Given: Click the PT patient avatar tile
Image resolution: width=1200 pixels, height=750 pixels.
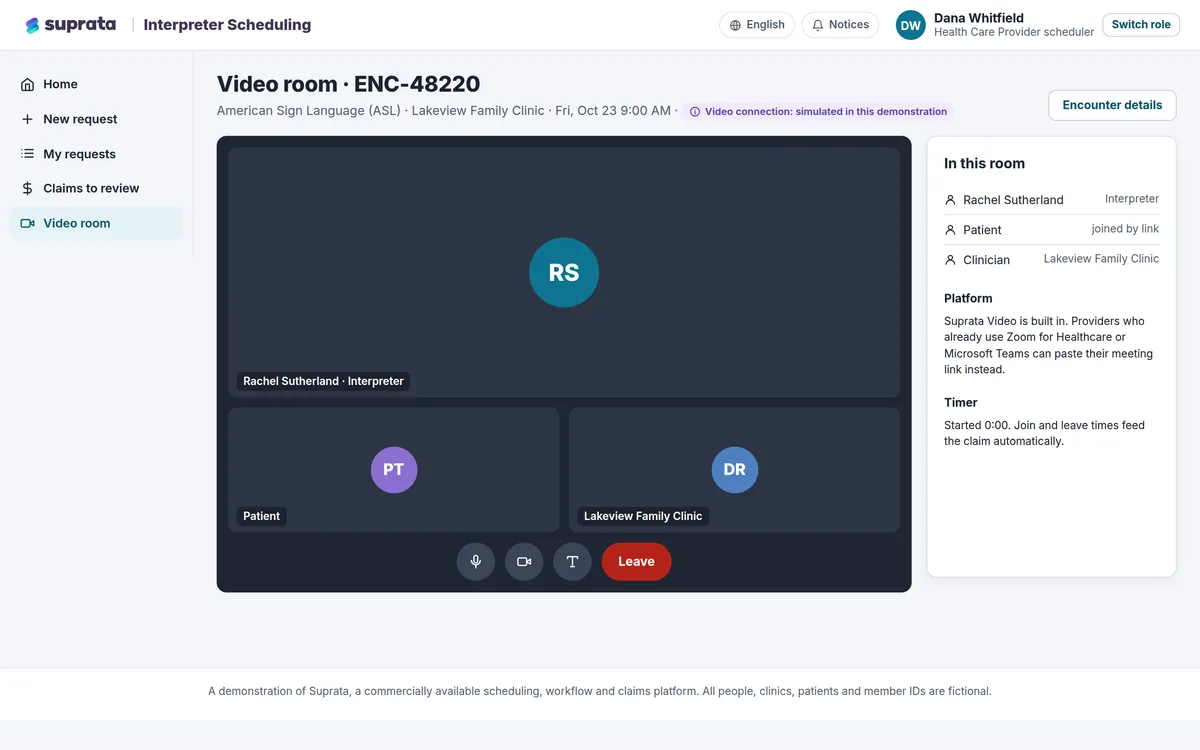Looking at the screenshot, I should (394, 470).
